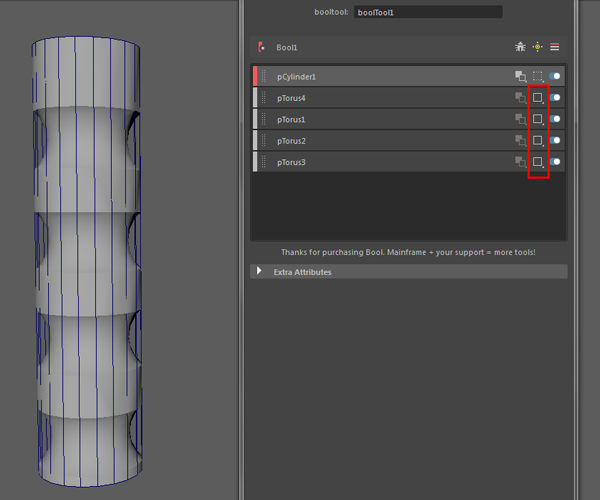Image resolution: width=600 pixels, height=500 pixels.
Task: Click the booltool: field label
Action: coord(331,12)
